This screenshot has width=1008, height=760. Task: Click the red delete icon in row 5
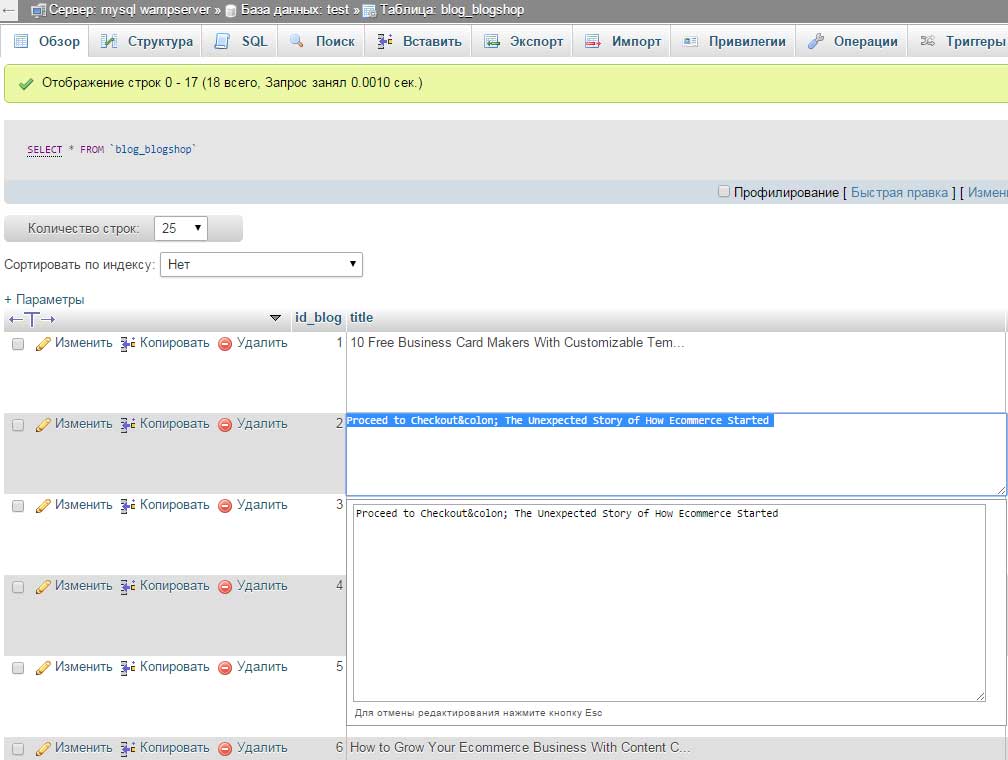click(x=225, y=668)
